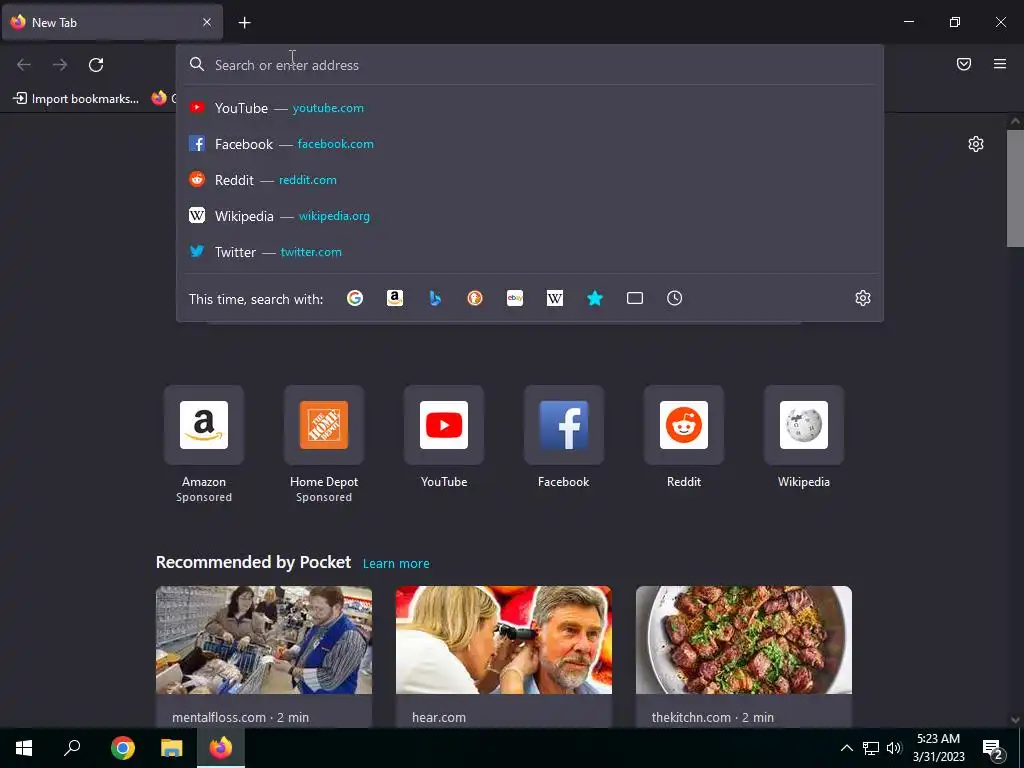Choose YouTube suggestion youtube.com
The height and width of the screenshot is (768, 1024).
530,108
